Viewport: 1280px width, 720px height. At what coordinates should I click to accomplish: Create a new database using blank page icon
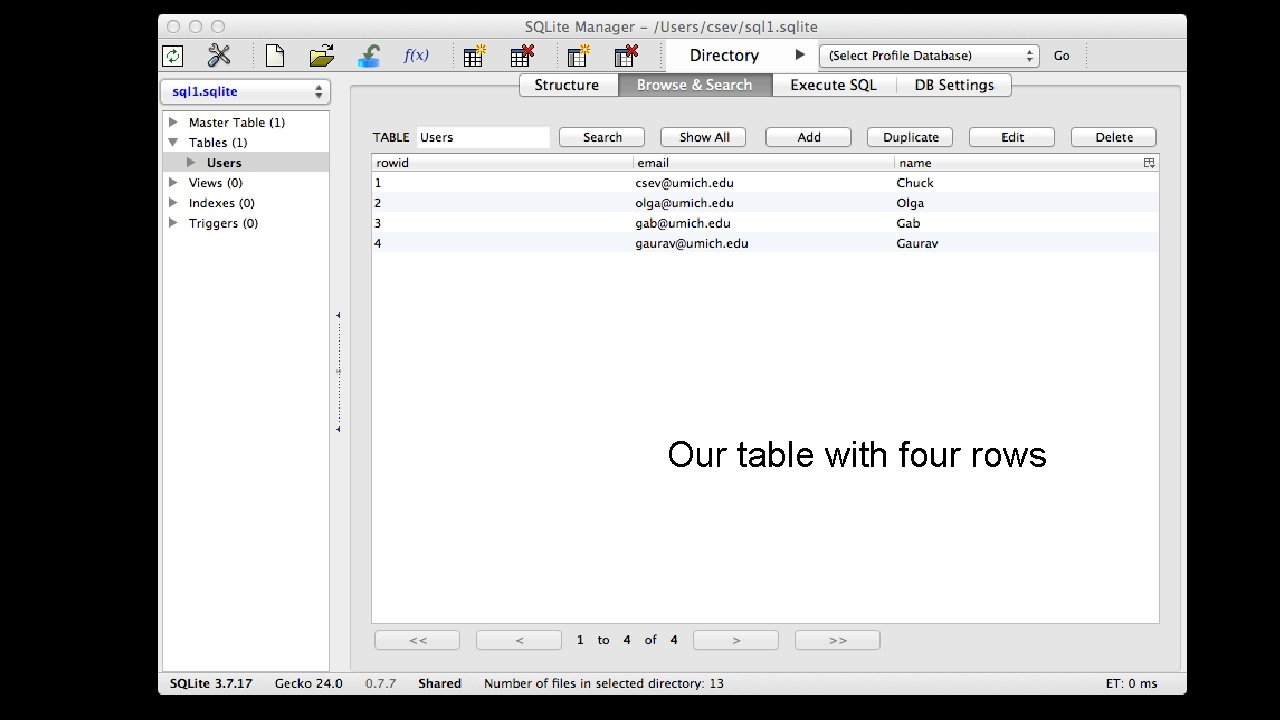275,56
